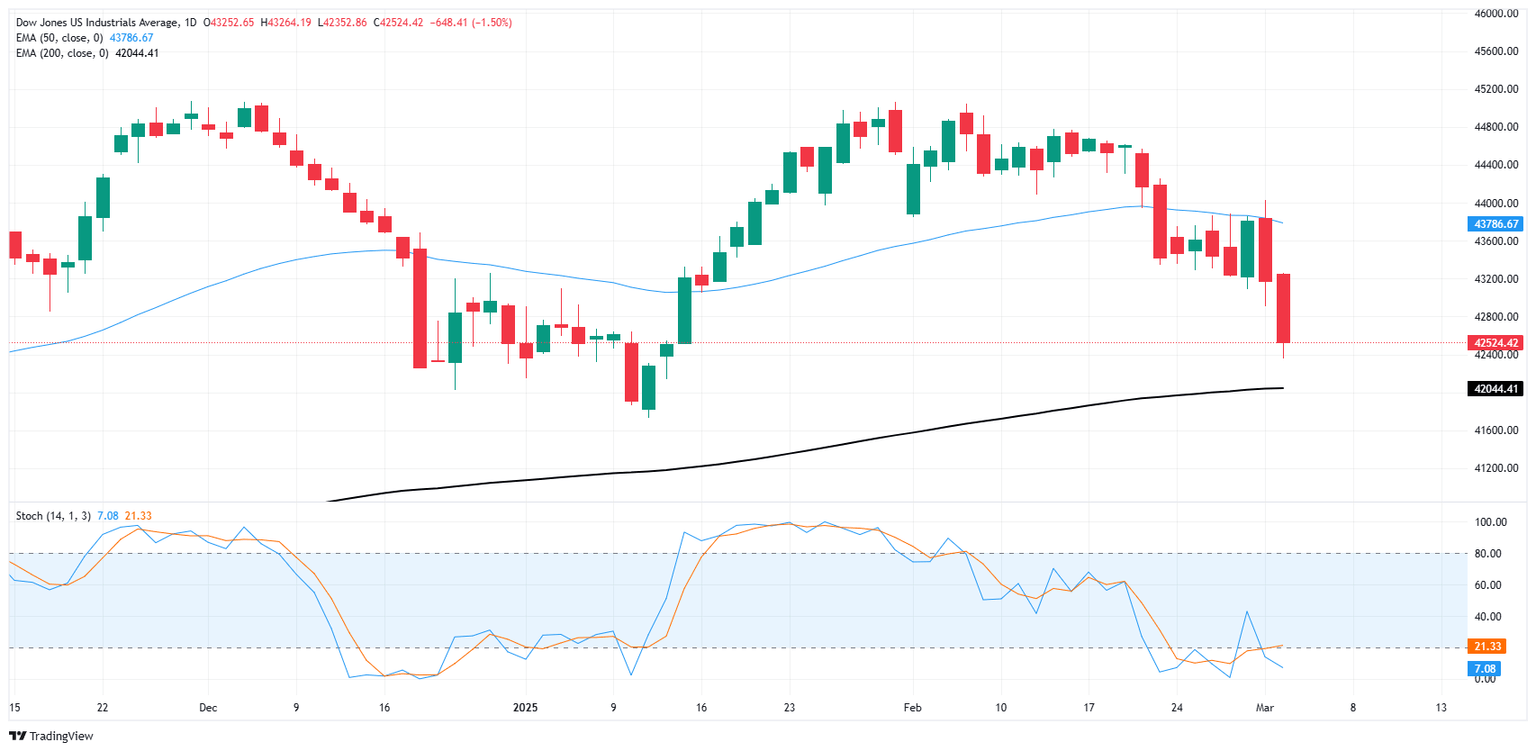
Task: Click the orange 21.33 stochastic value tag
Action: pos(1488,646)
